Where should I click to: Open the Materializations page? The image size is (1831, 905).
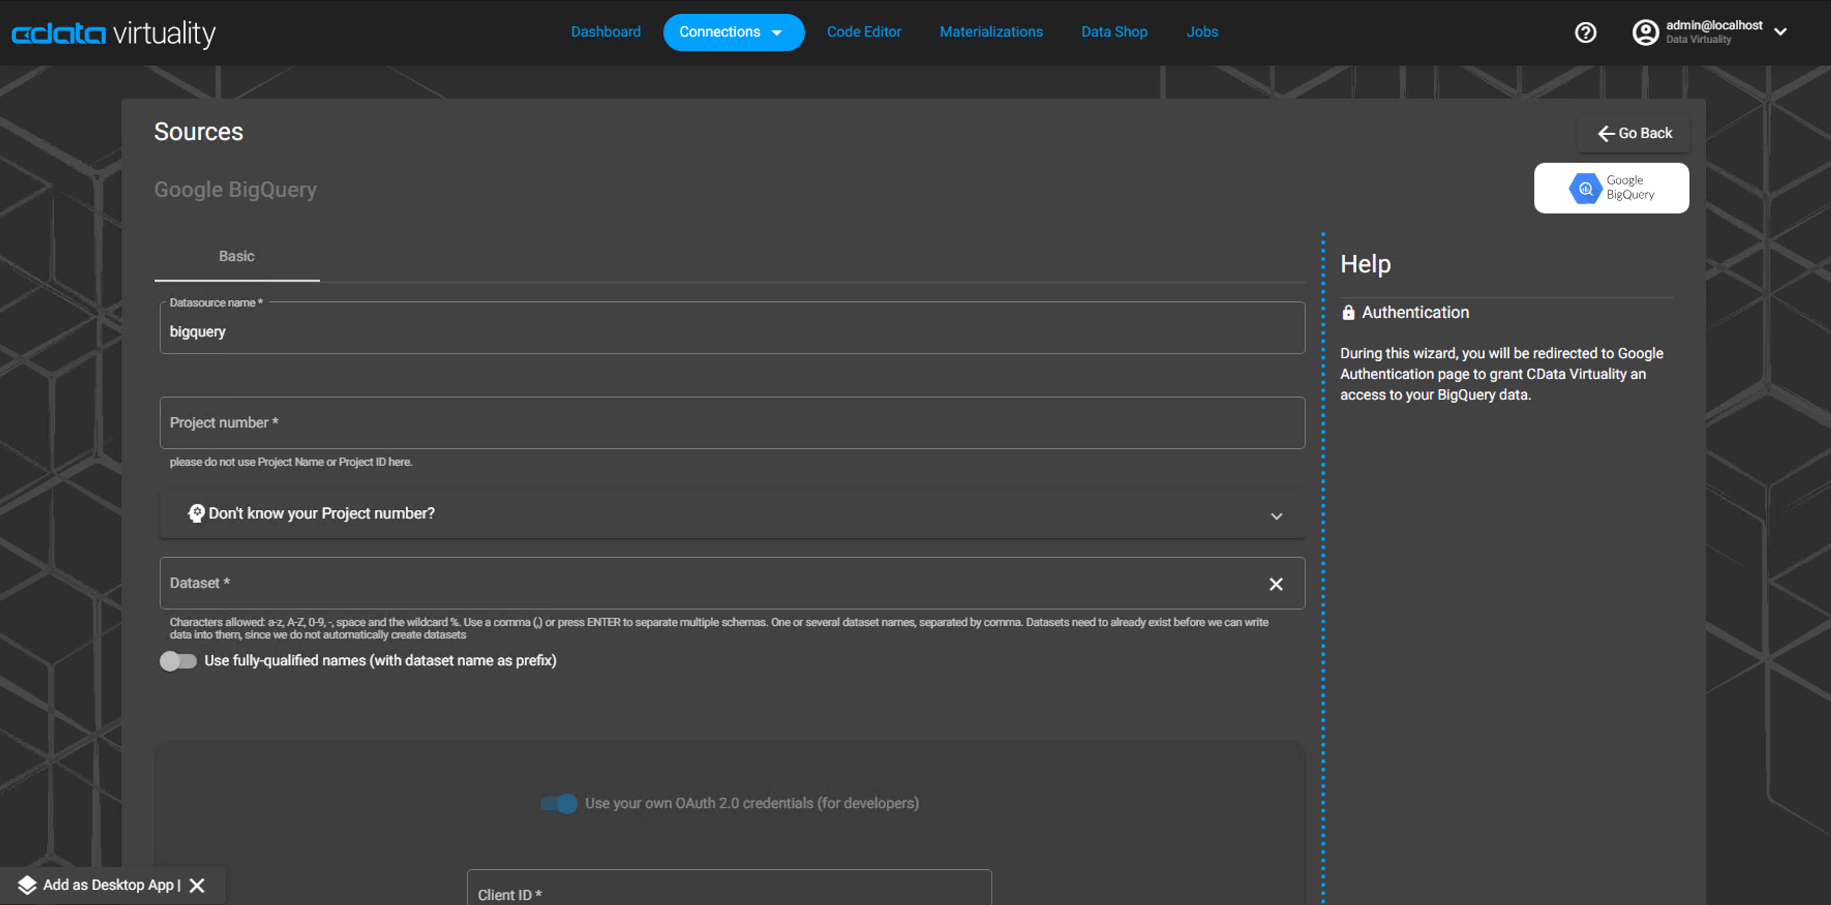991,32
